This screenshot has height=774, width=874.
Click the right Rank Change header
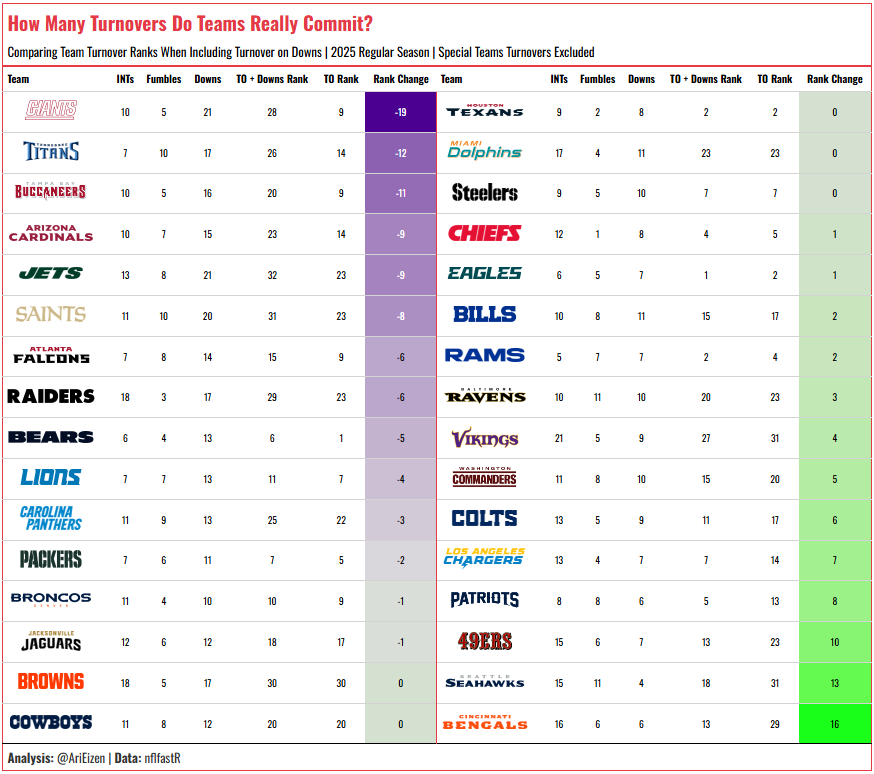(834, 79)
